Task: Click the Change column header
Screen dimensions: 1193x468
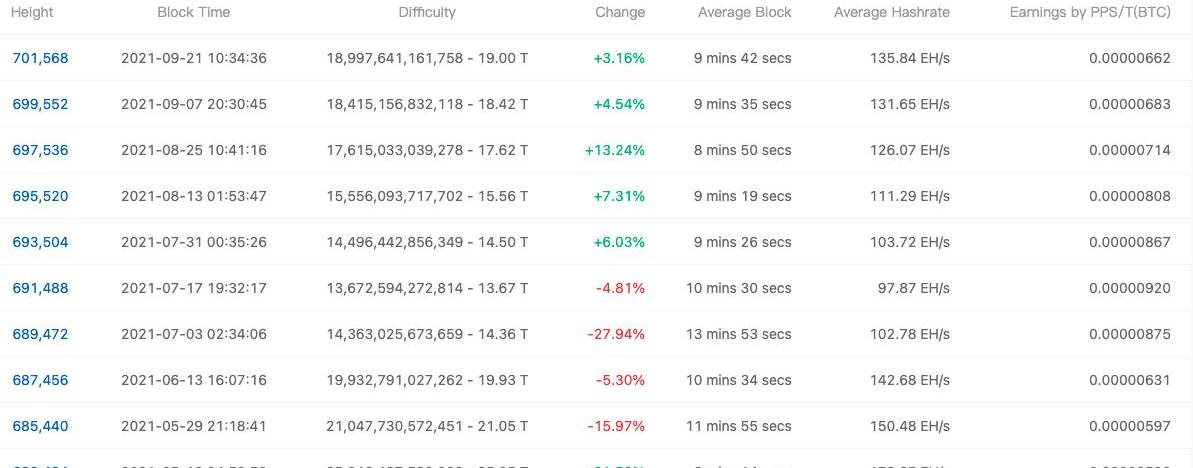Action: pos(620,12)
